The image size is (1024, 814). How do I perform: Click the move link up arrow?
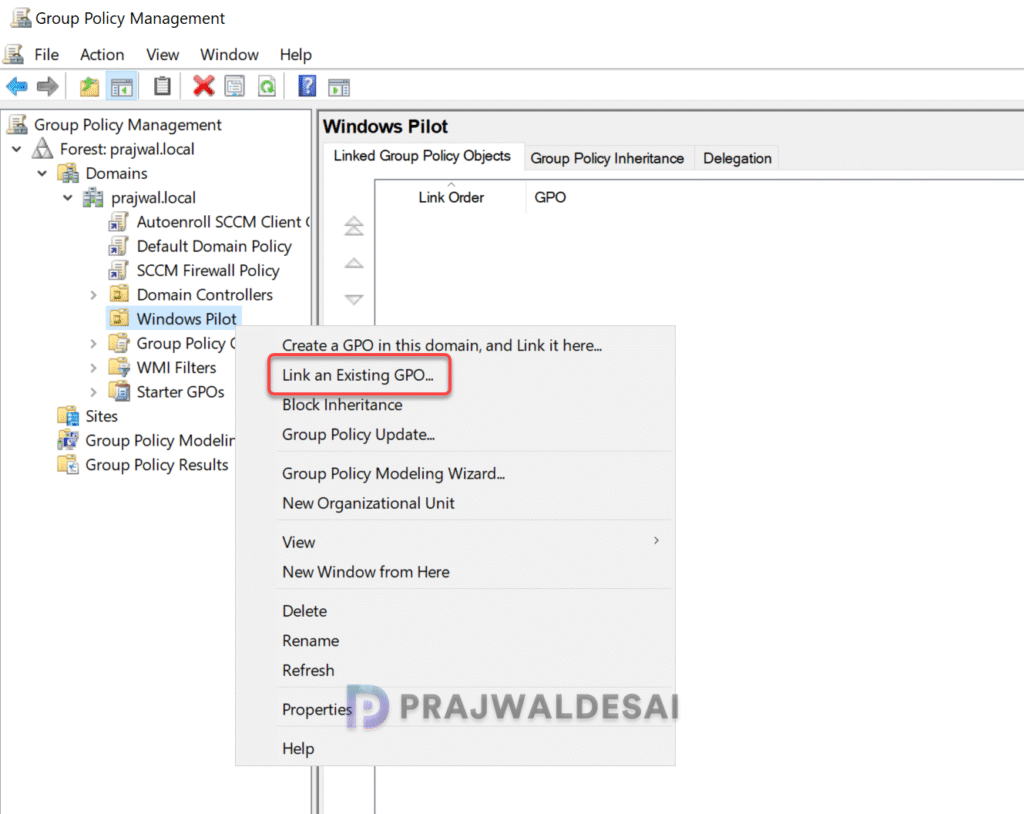[x=354, y=263]
